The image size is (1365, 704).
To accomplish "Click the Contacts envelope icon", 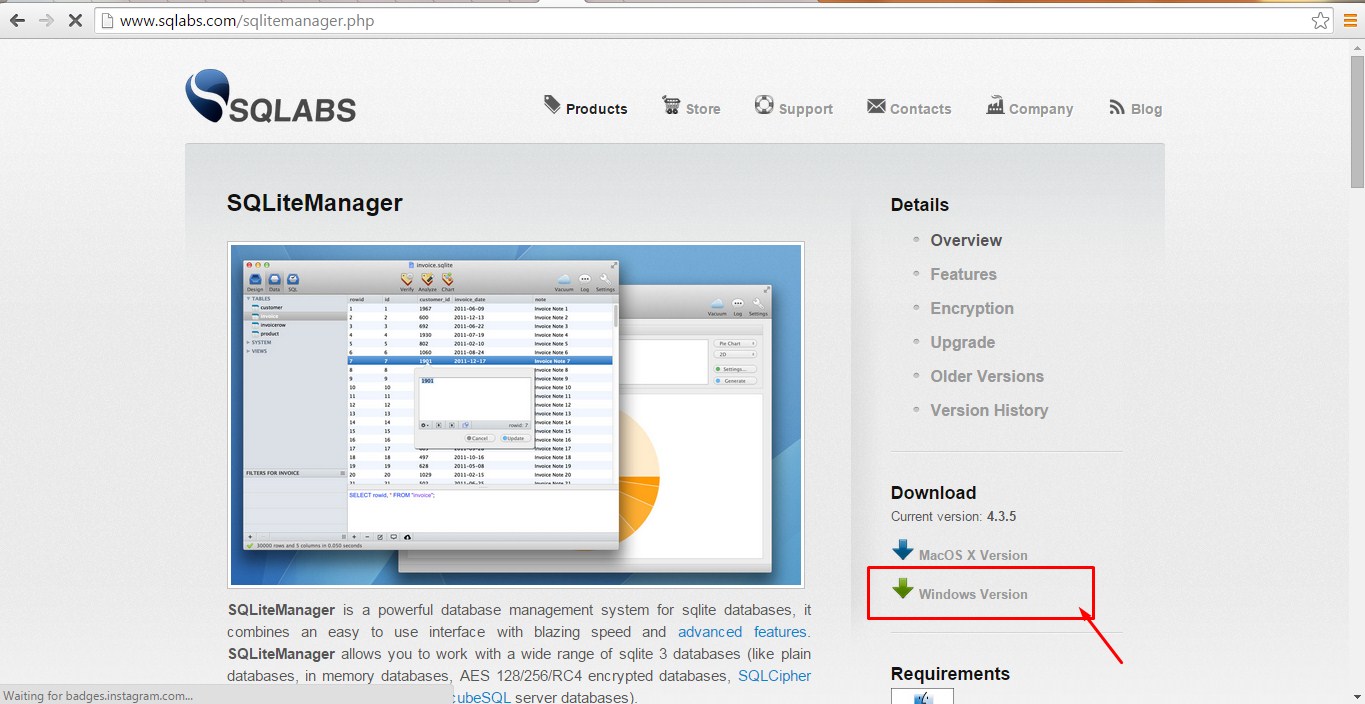I will click(876, 106).
